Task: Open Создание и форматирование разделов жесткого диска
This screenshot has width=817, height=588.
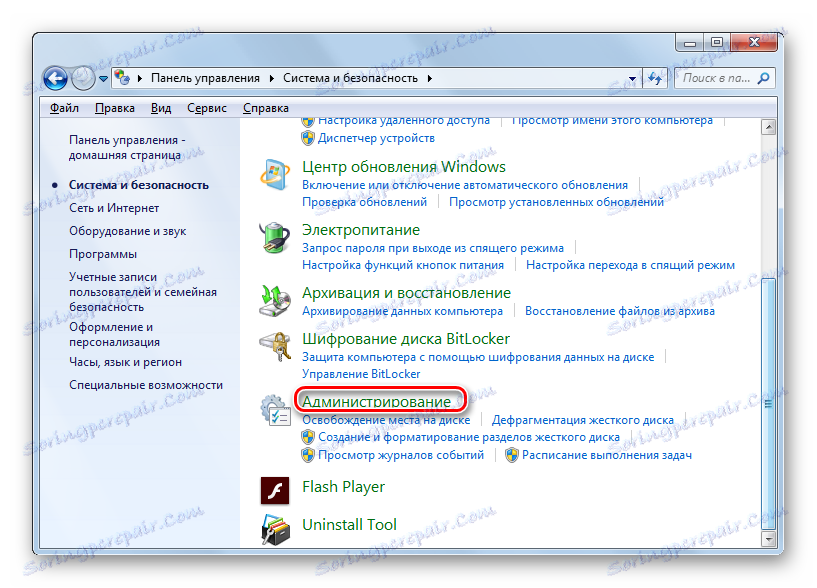Action: pos(469,437)
